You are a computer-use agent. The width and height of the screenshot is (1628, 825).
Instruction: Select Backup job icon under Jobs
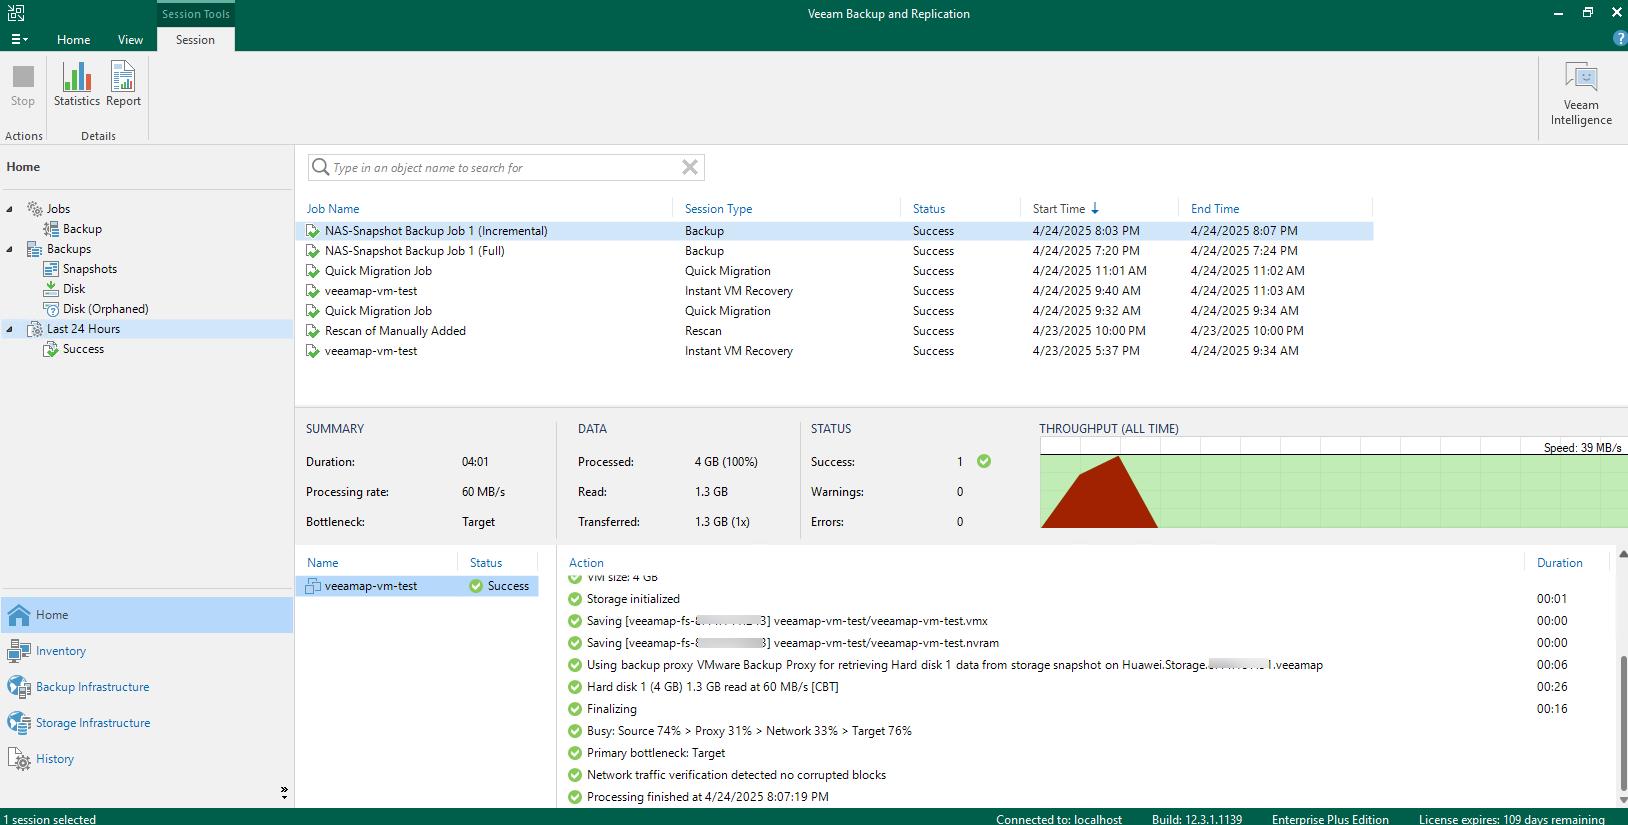coord(51,229)
